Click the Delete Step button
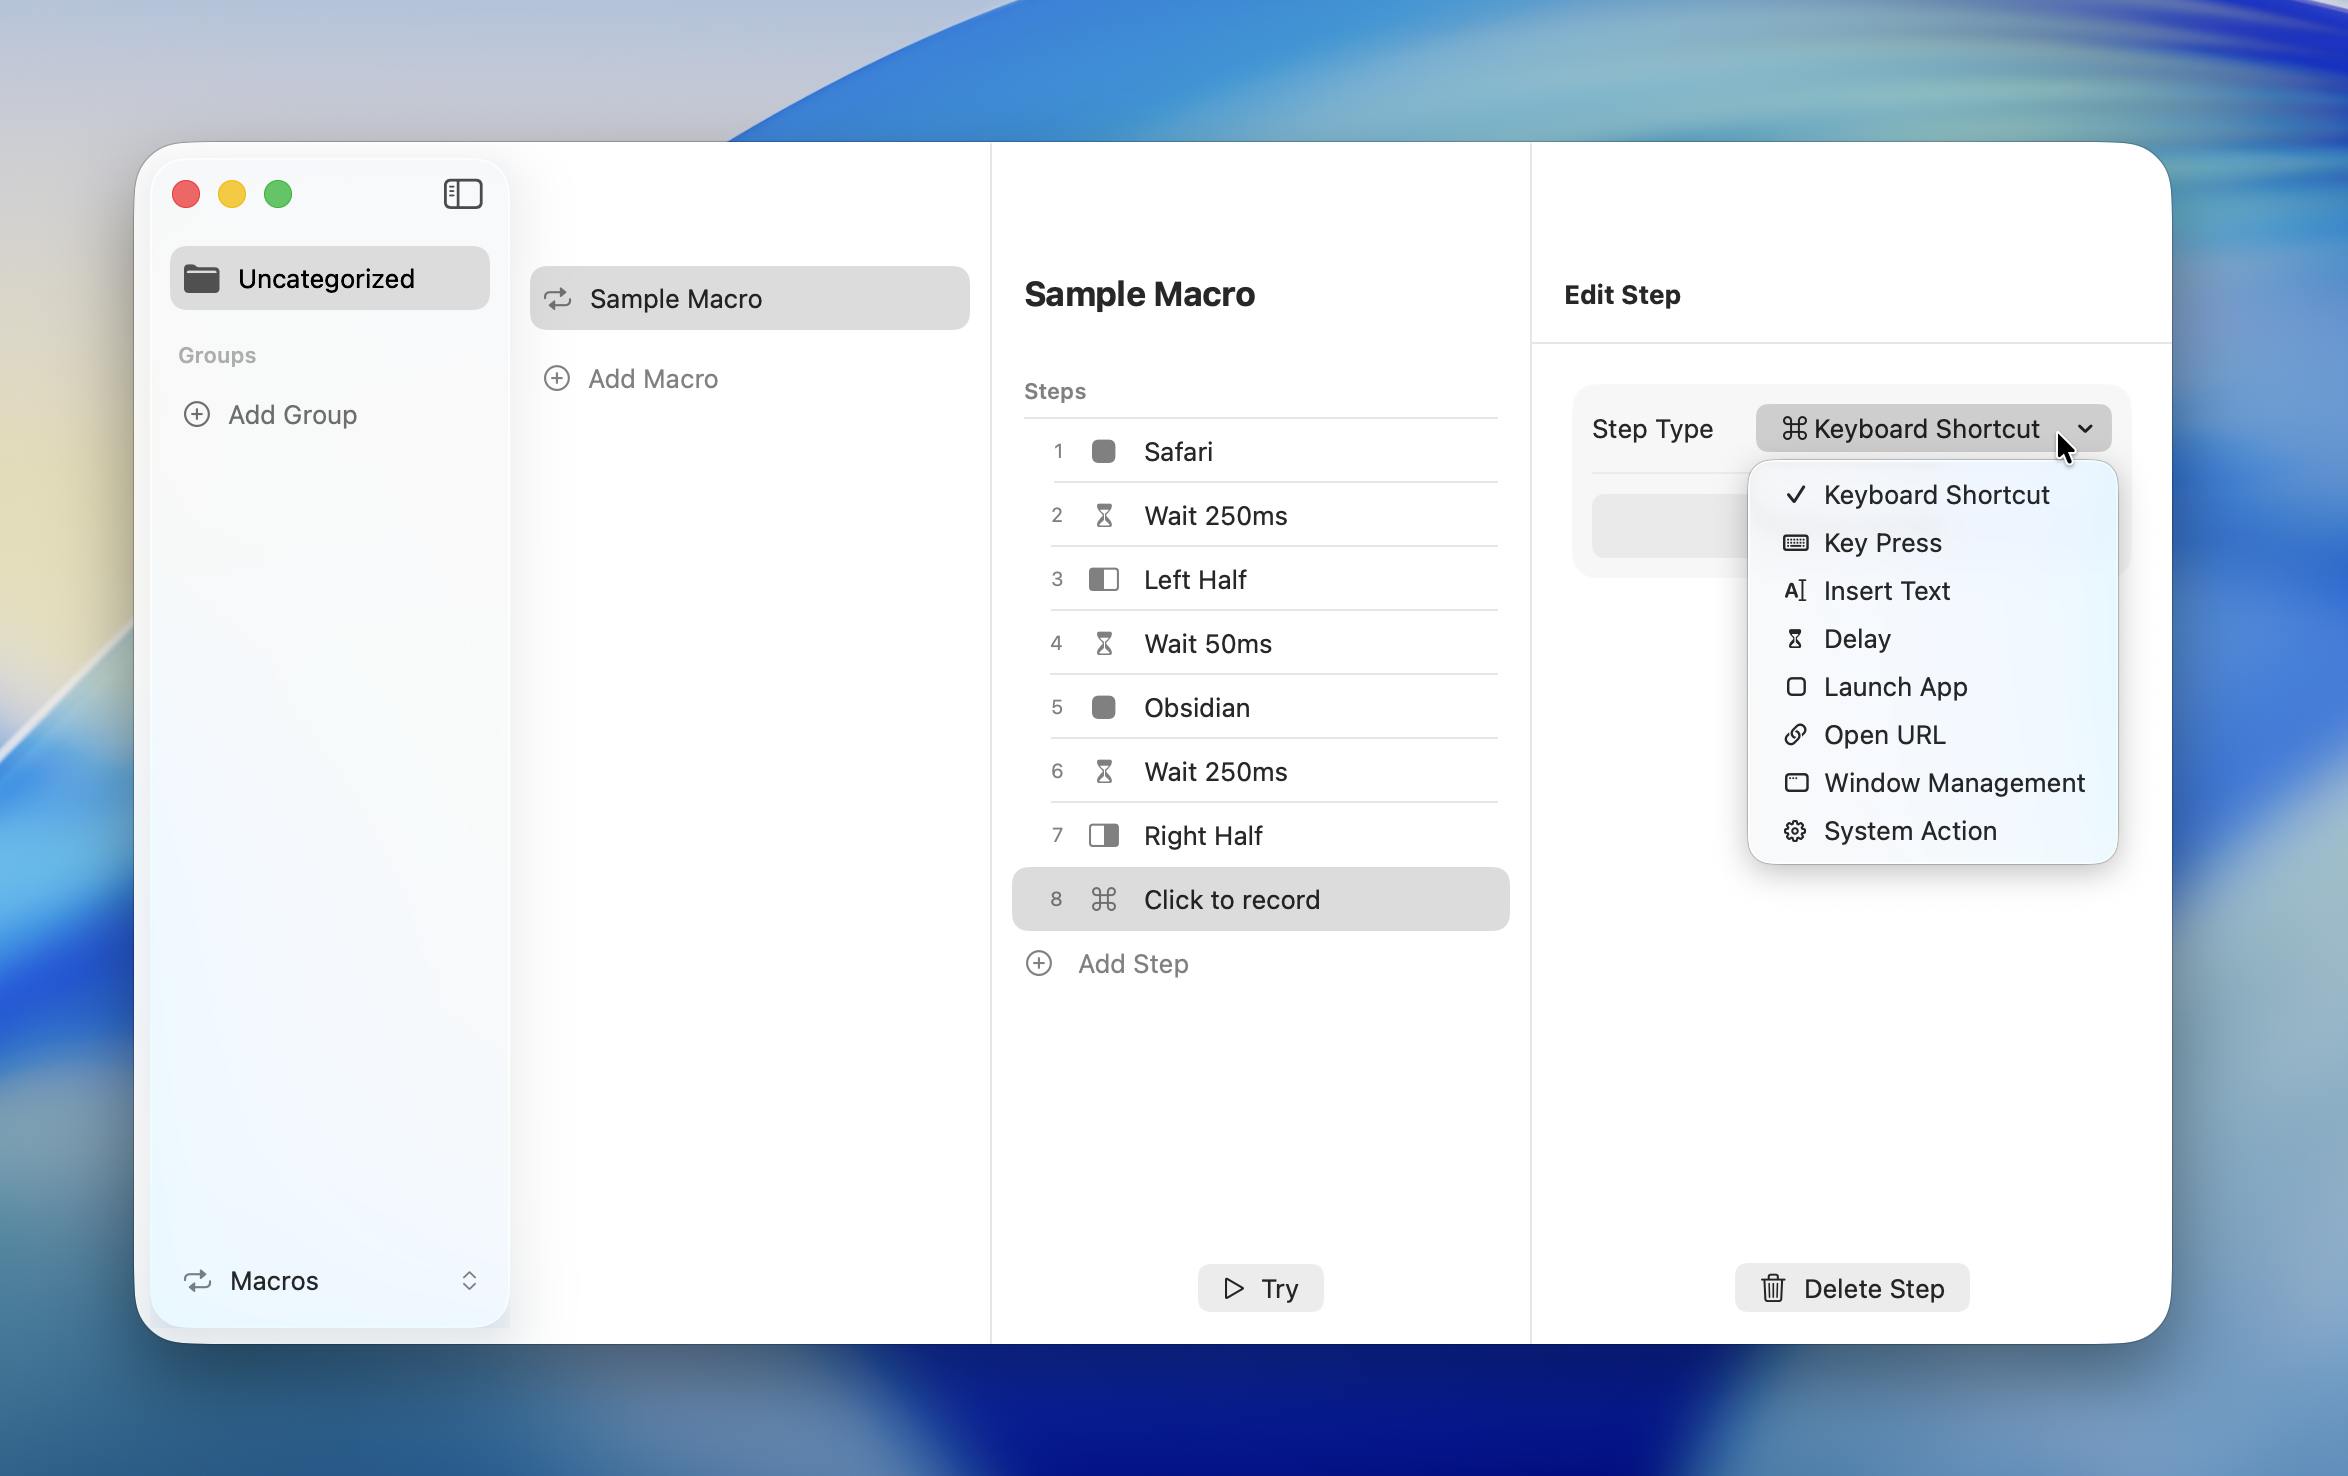 [x=1851, y=1287]
